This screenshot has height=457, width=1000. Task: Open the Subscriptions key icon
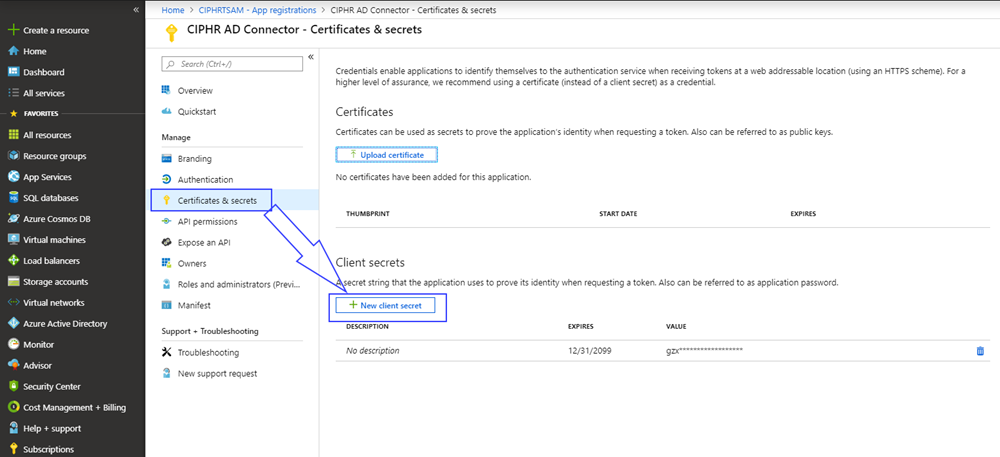13,449
